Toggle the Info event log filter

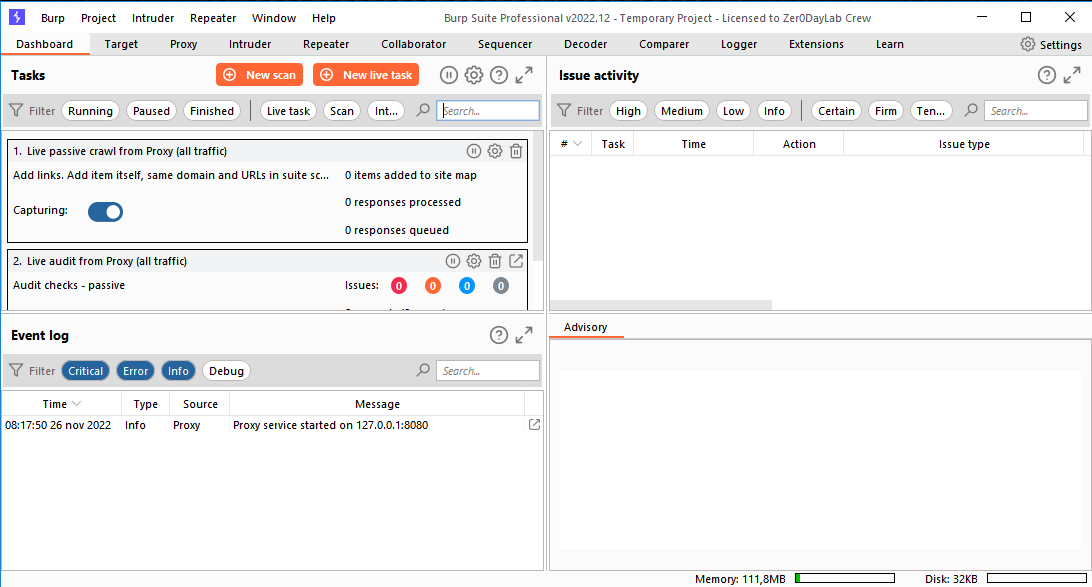(178, 371)
